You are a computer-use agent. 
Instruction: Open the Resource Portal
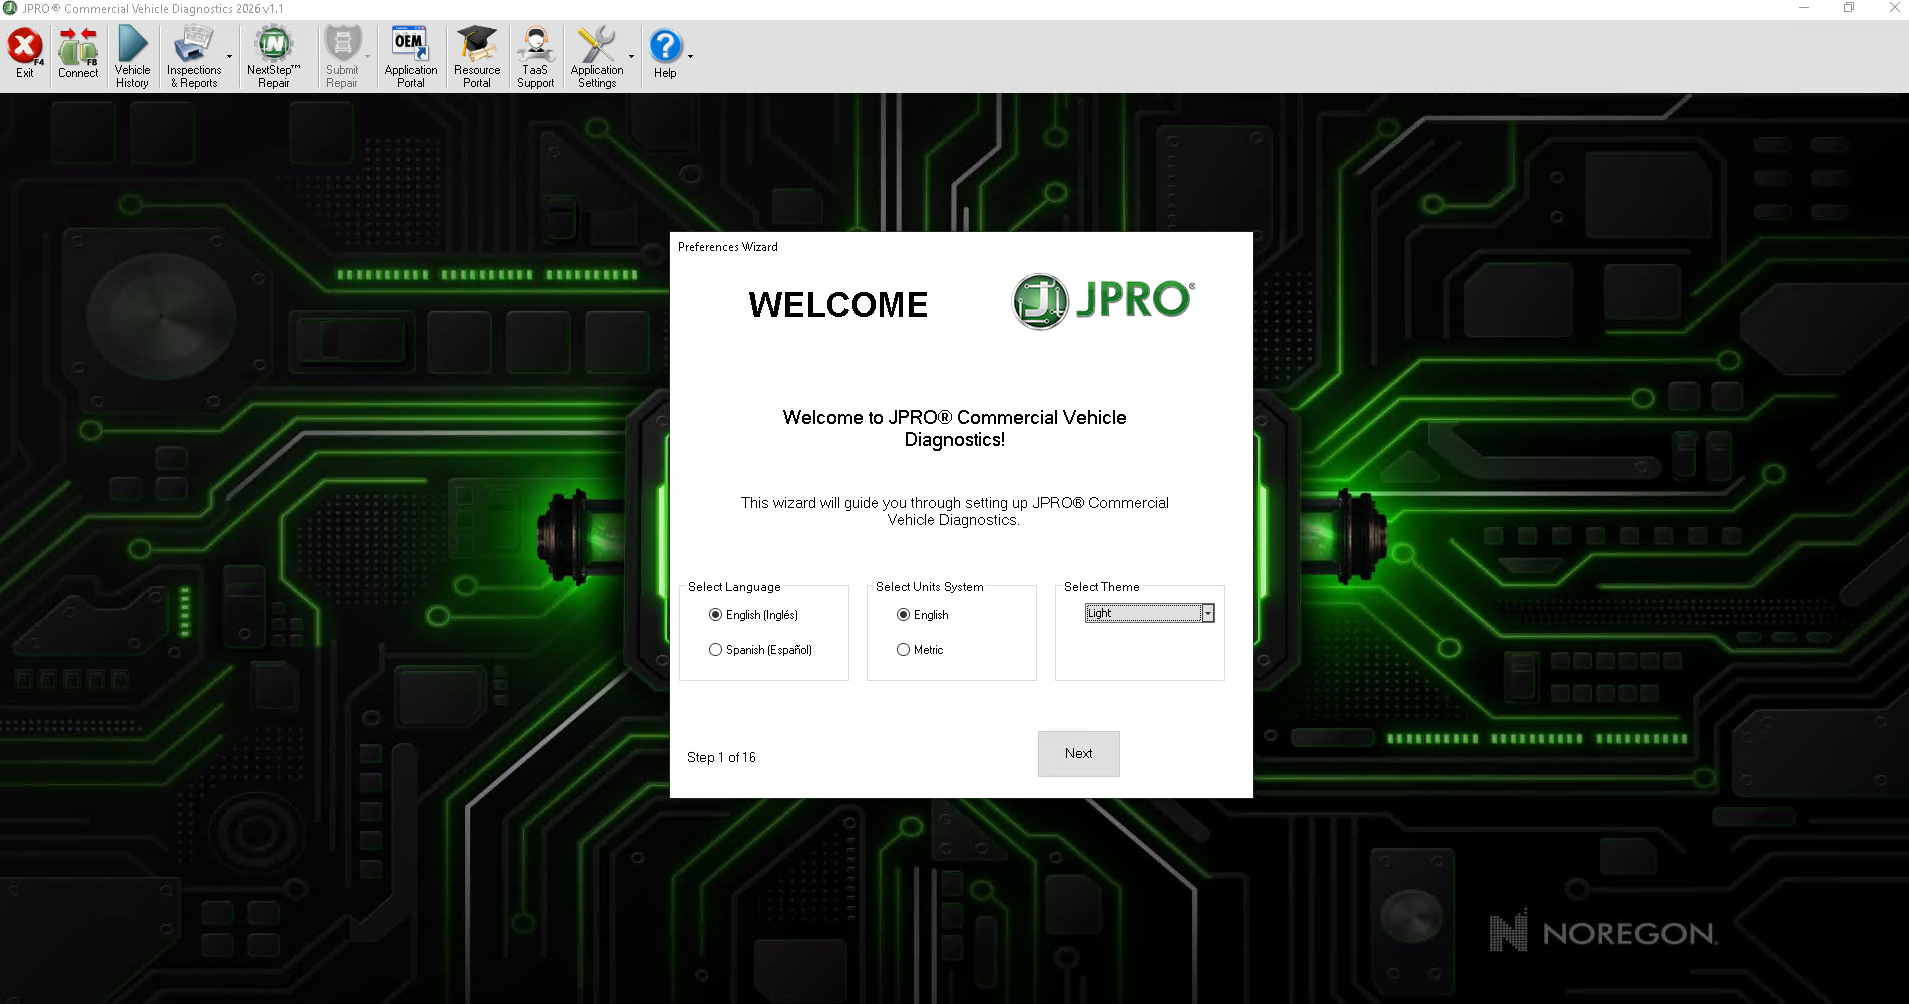coord(477,57)
